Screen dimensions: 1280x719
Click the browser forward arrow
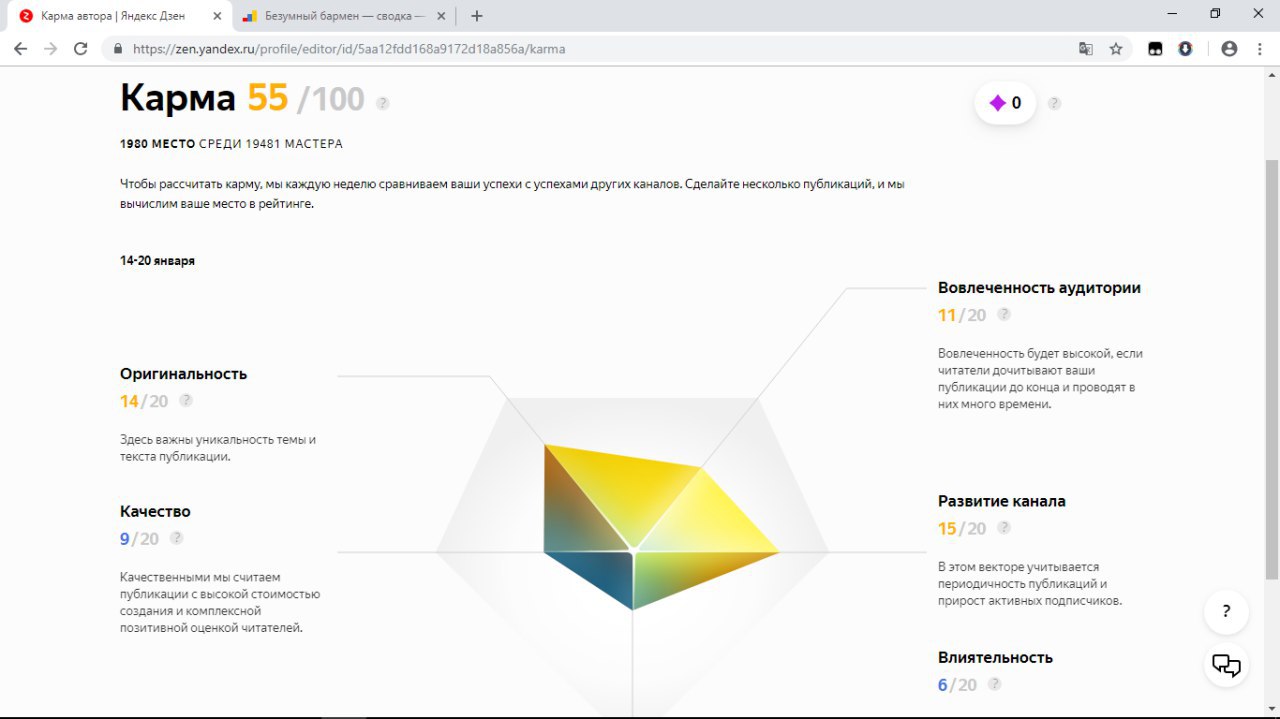click(51, 48)
